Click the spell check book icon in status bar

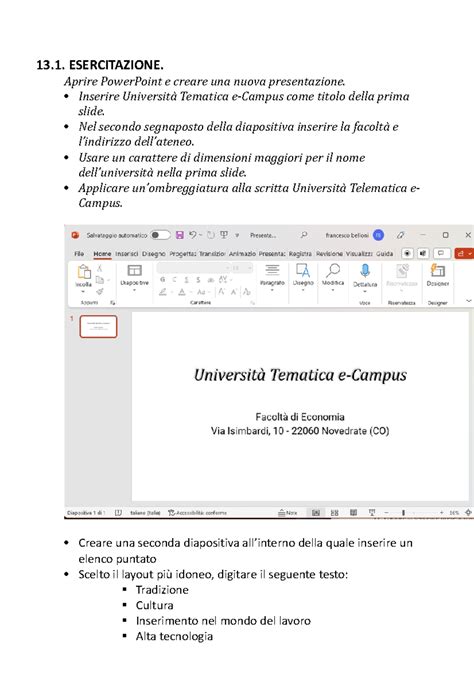(x=118, y=513)
